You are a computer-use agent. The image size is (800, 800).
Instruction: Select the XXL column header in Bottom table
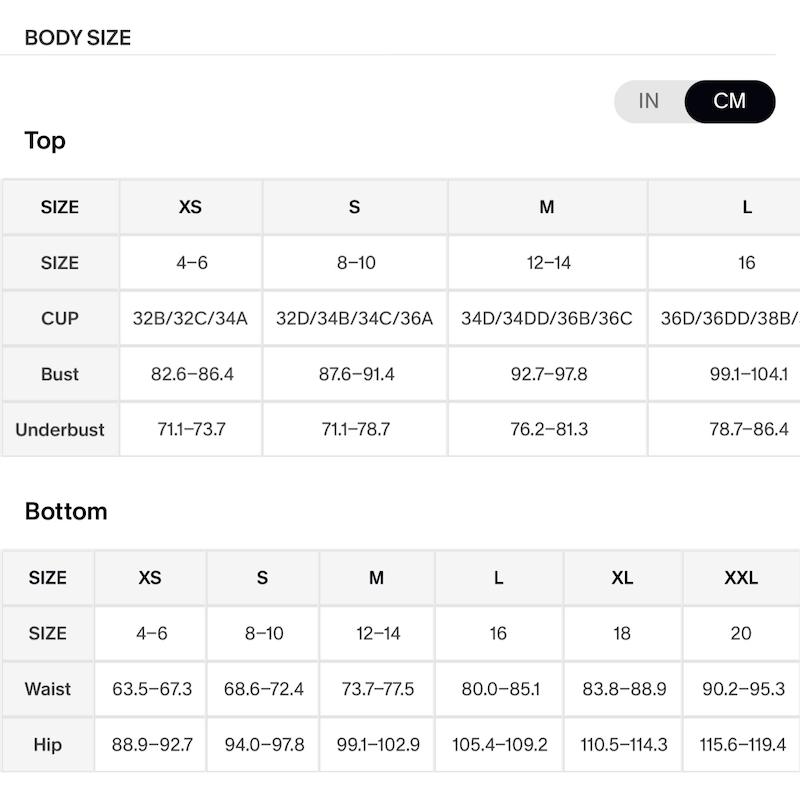pyautogui.click(x=741, y=578)
